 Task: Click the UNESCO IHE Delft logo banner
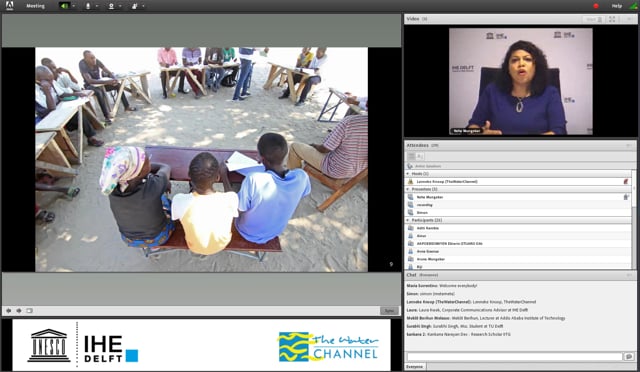coord(83,346)
